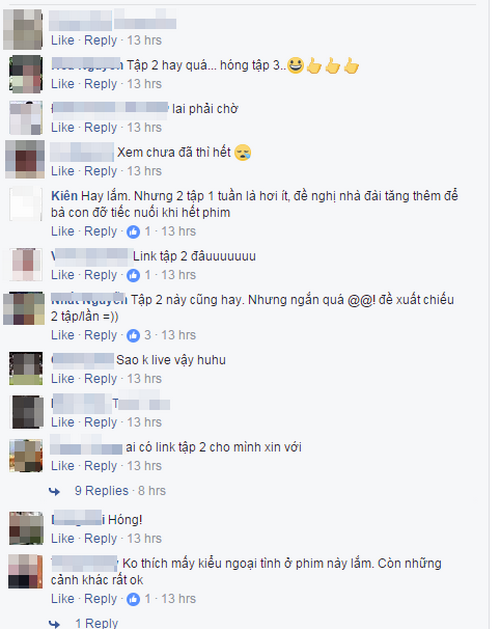Click like reaction icon on 'Link tập 2 đâuuuuuuu' comment
The height and width of the screenshot is (629, 500).
(x=133, y=275)
